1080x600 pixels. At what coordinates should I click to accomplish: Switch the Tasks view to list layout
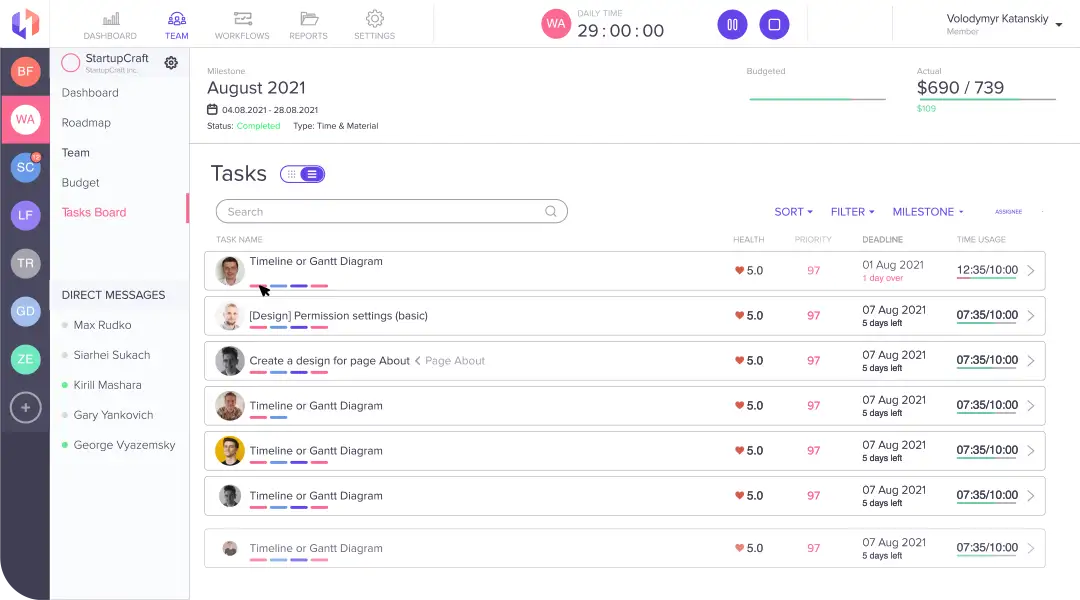(x=312, y=174)
